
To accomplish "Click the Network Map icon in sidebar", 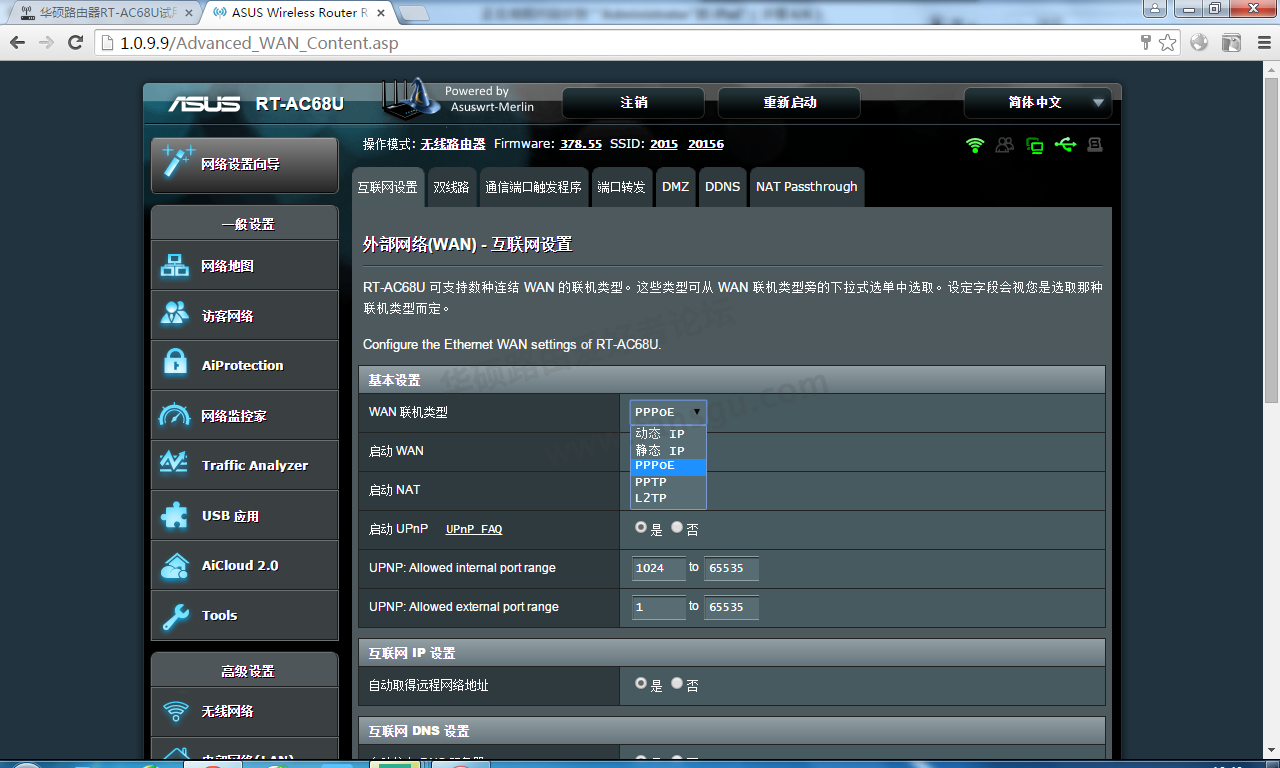I will click(x=175, y=266).
